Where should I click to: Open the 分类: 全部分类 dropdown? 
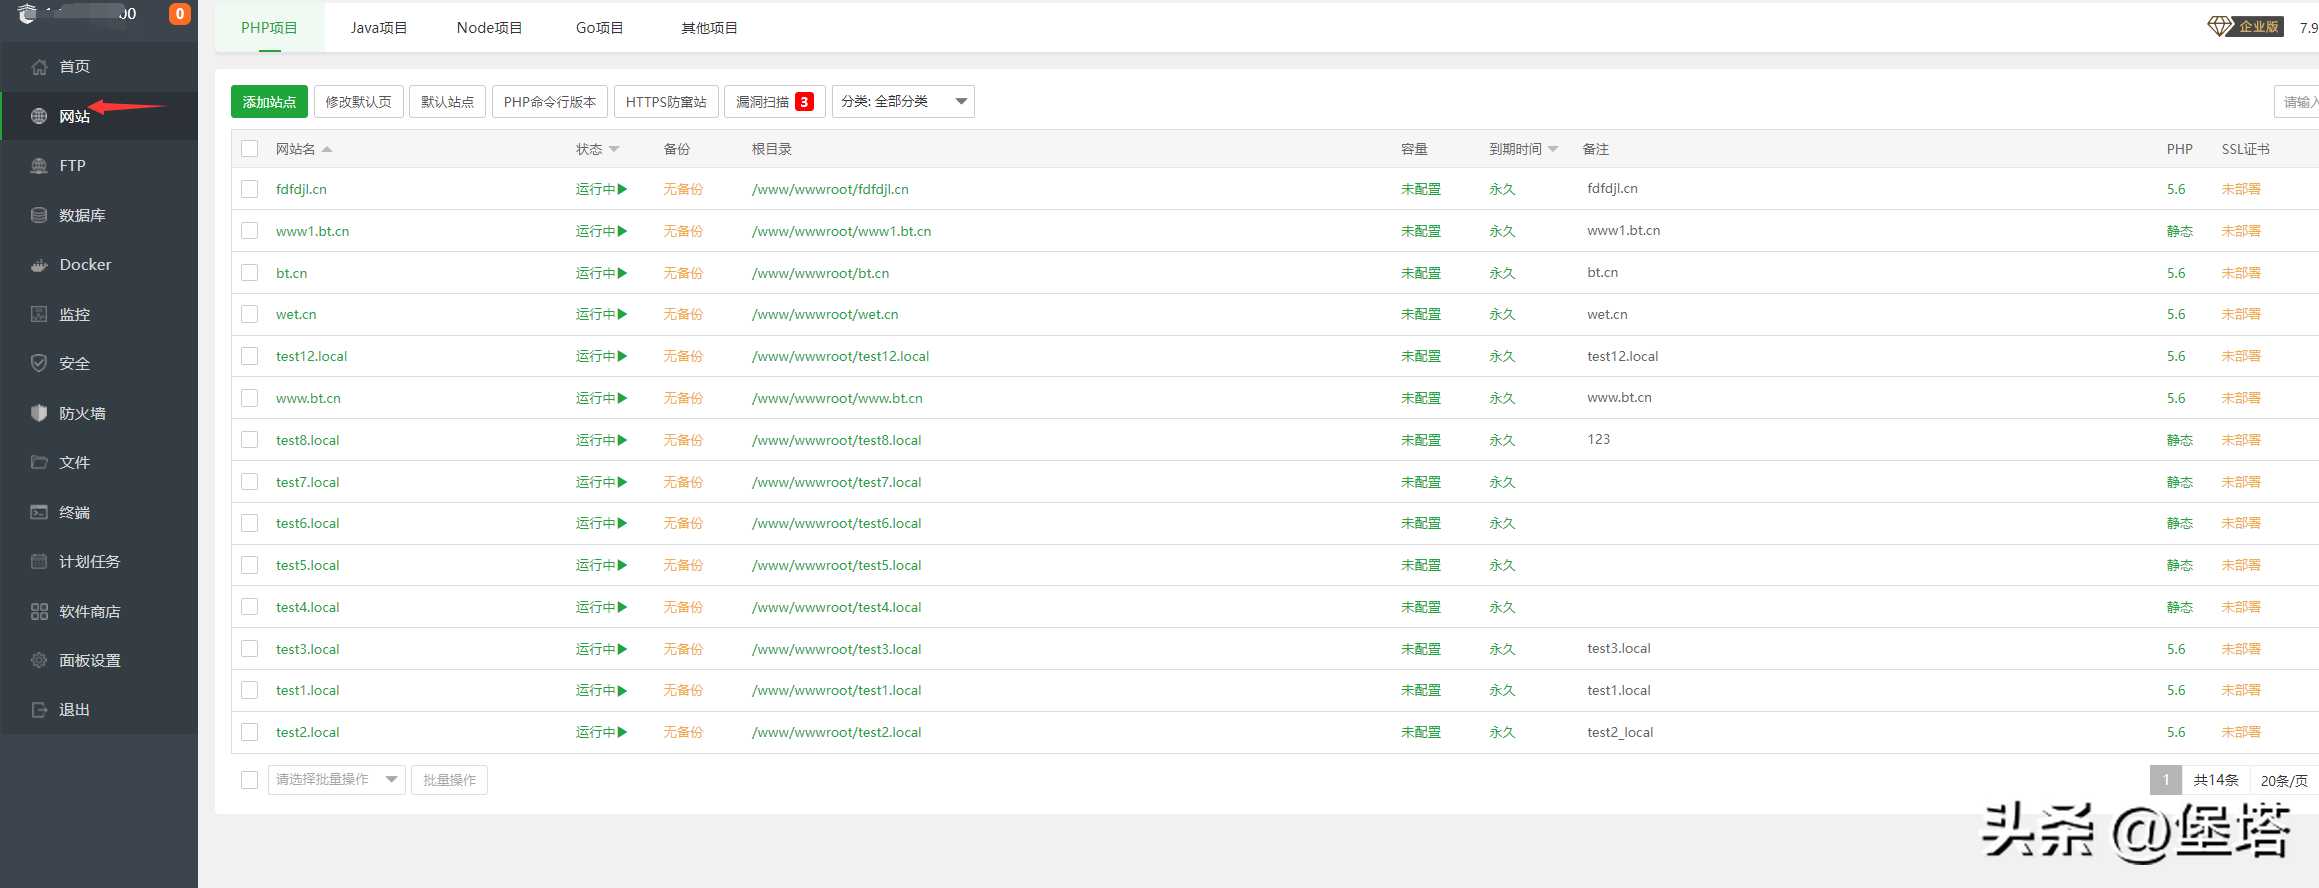[903, 102]
